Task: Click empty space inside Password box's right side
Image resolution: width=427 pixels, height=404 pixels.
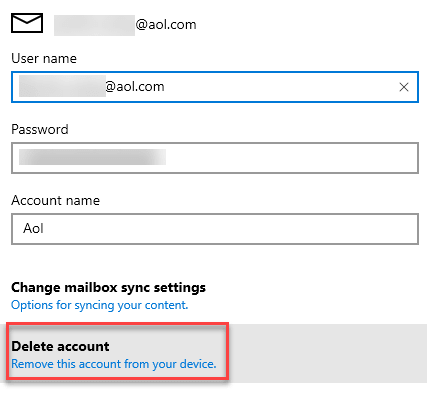Action: click(x=292, y=158)
